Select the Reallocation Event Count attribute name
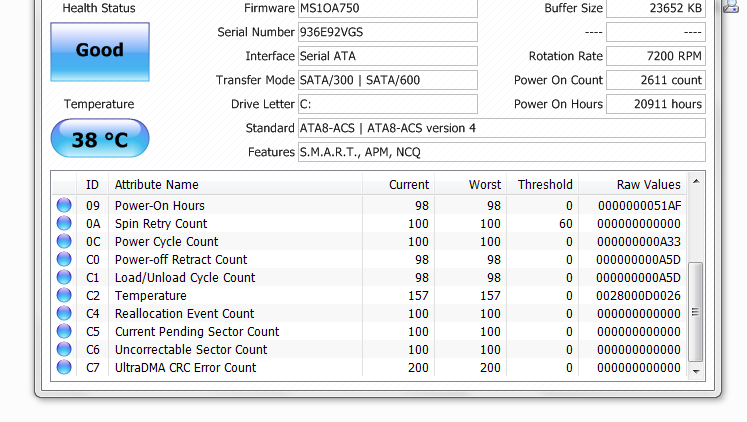747x422 pixels. click(184, 313)
